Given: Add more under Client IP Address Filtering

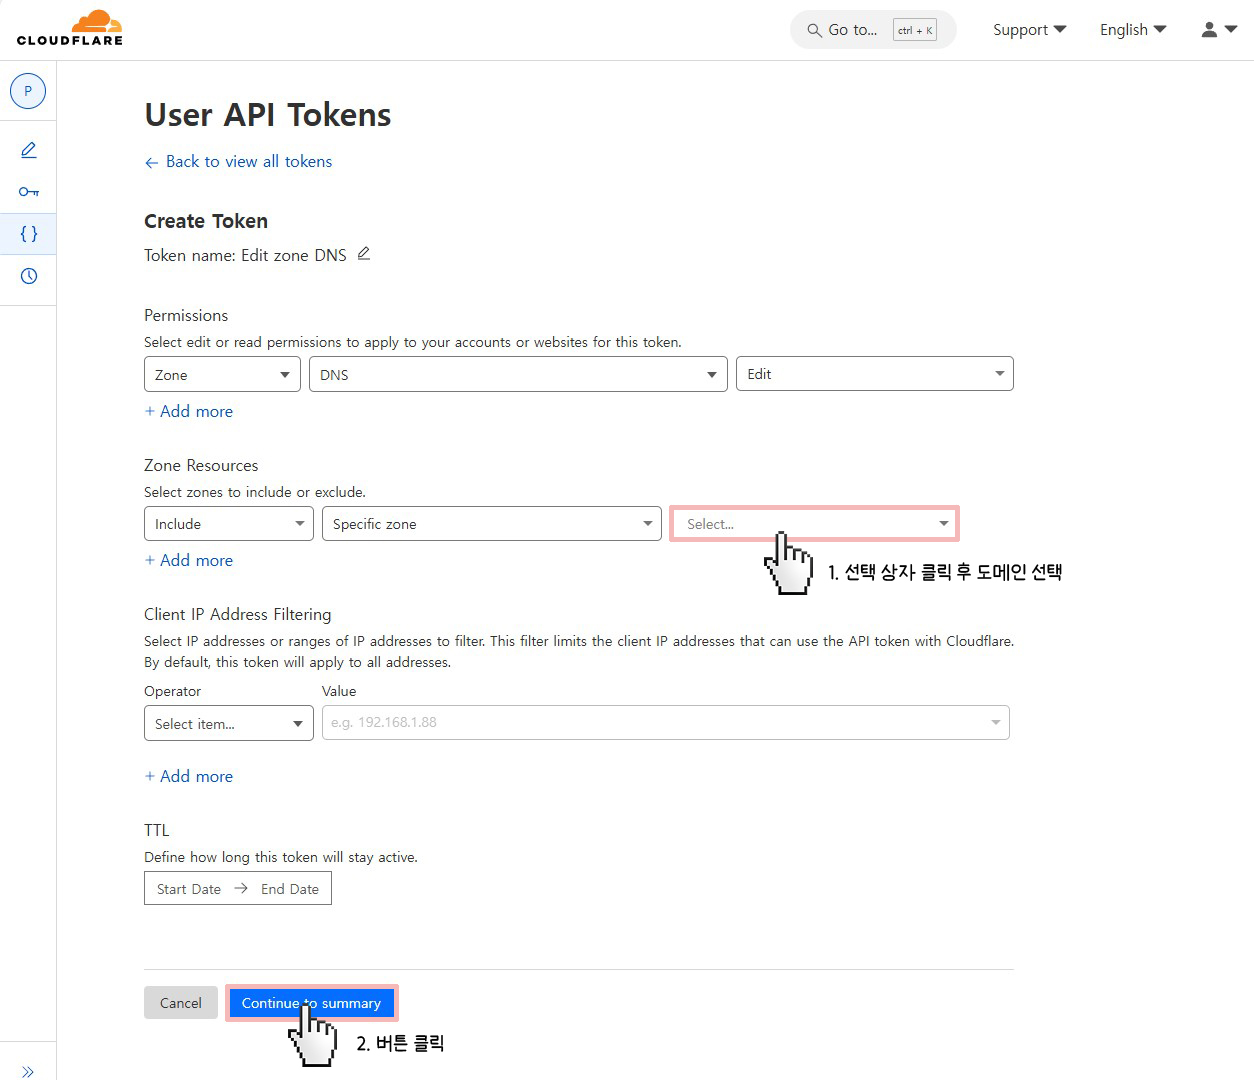Looking at the screenshot, I should (189, 776).
